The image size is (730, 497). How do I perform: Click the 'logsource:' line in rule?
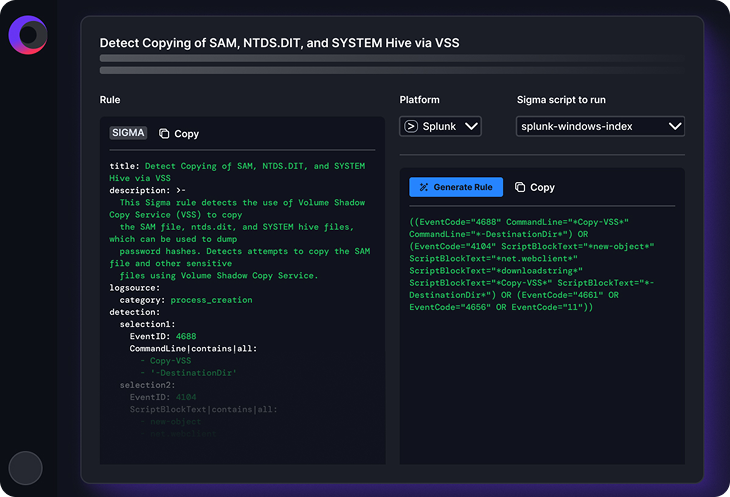point(135,288)
